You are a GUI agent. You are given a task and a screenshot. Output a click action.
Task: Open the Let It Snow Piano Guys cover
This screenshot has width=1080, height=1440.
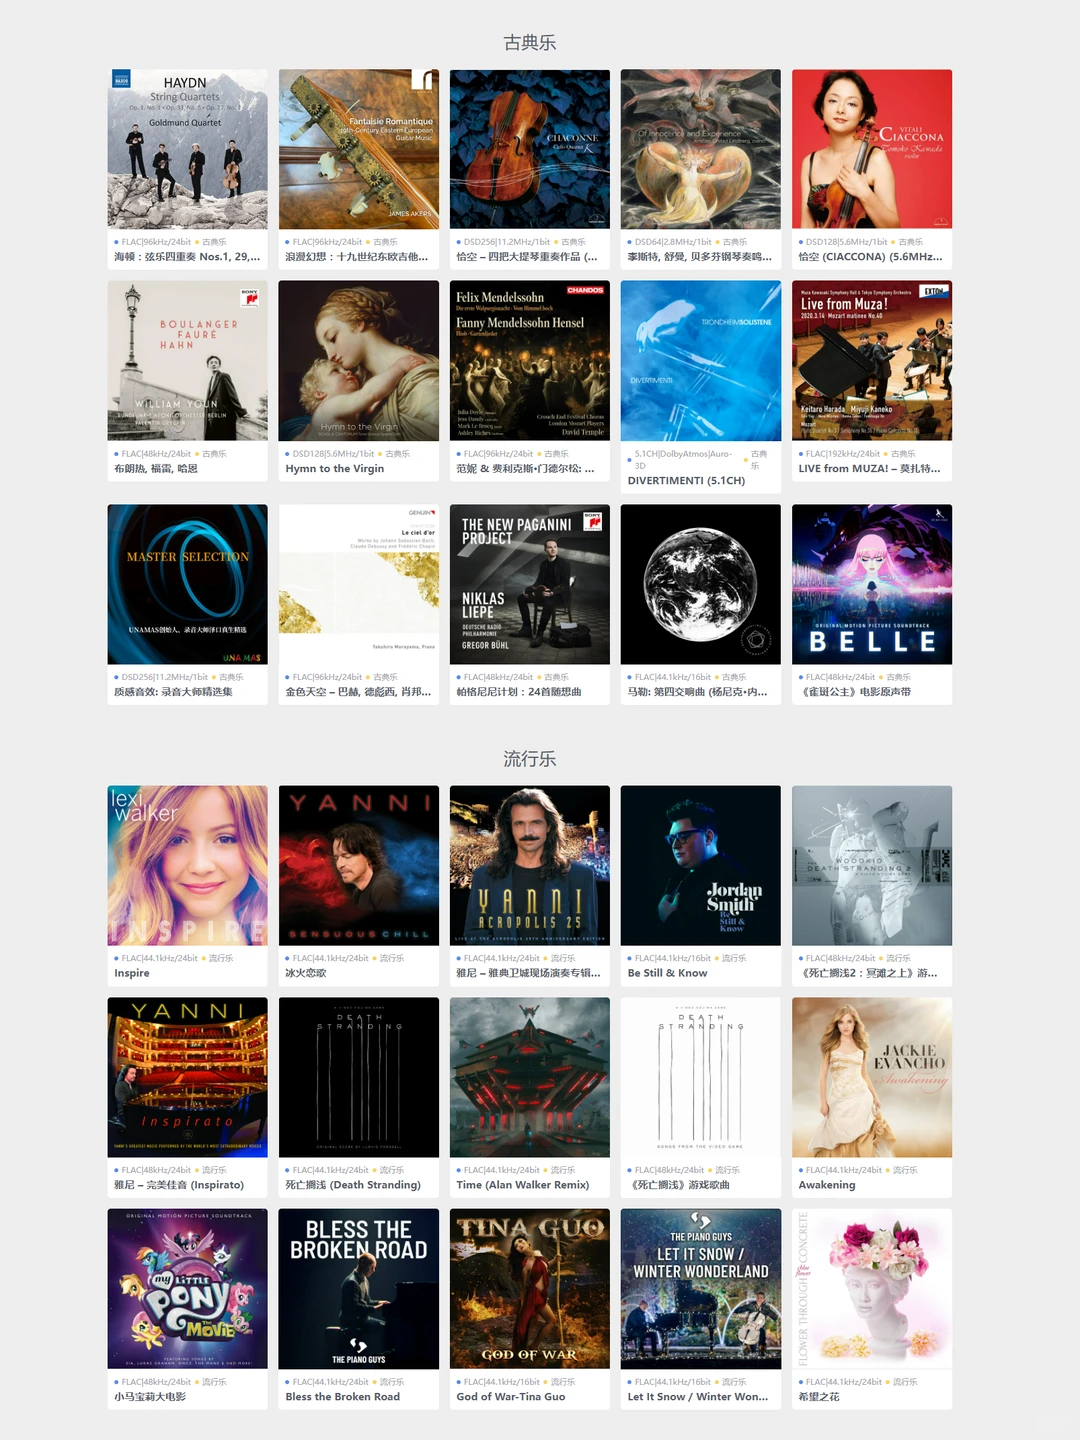[701, 1289]
